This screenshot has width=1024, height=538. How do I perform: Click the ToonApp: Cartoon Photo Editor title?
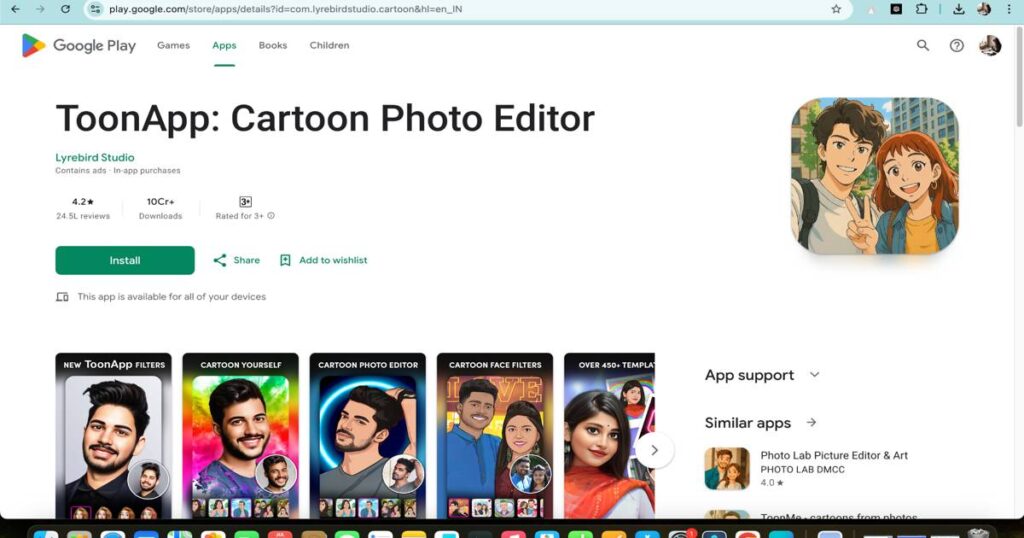(325, 118)
